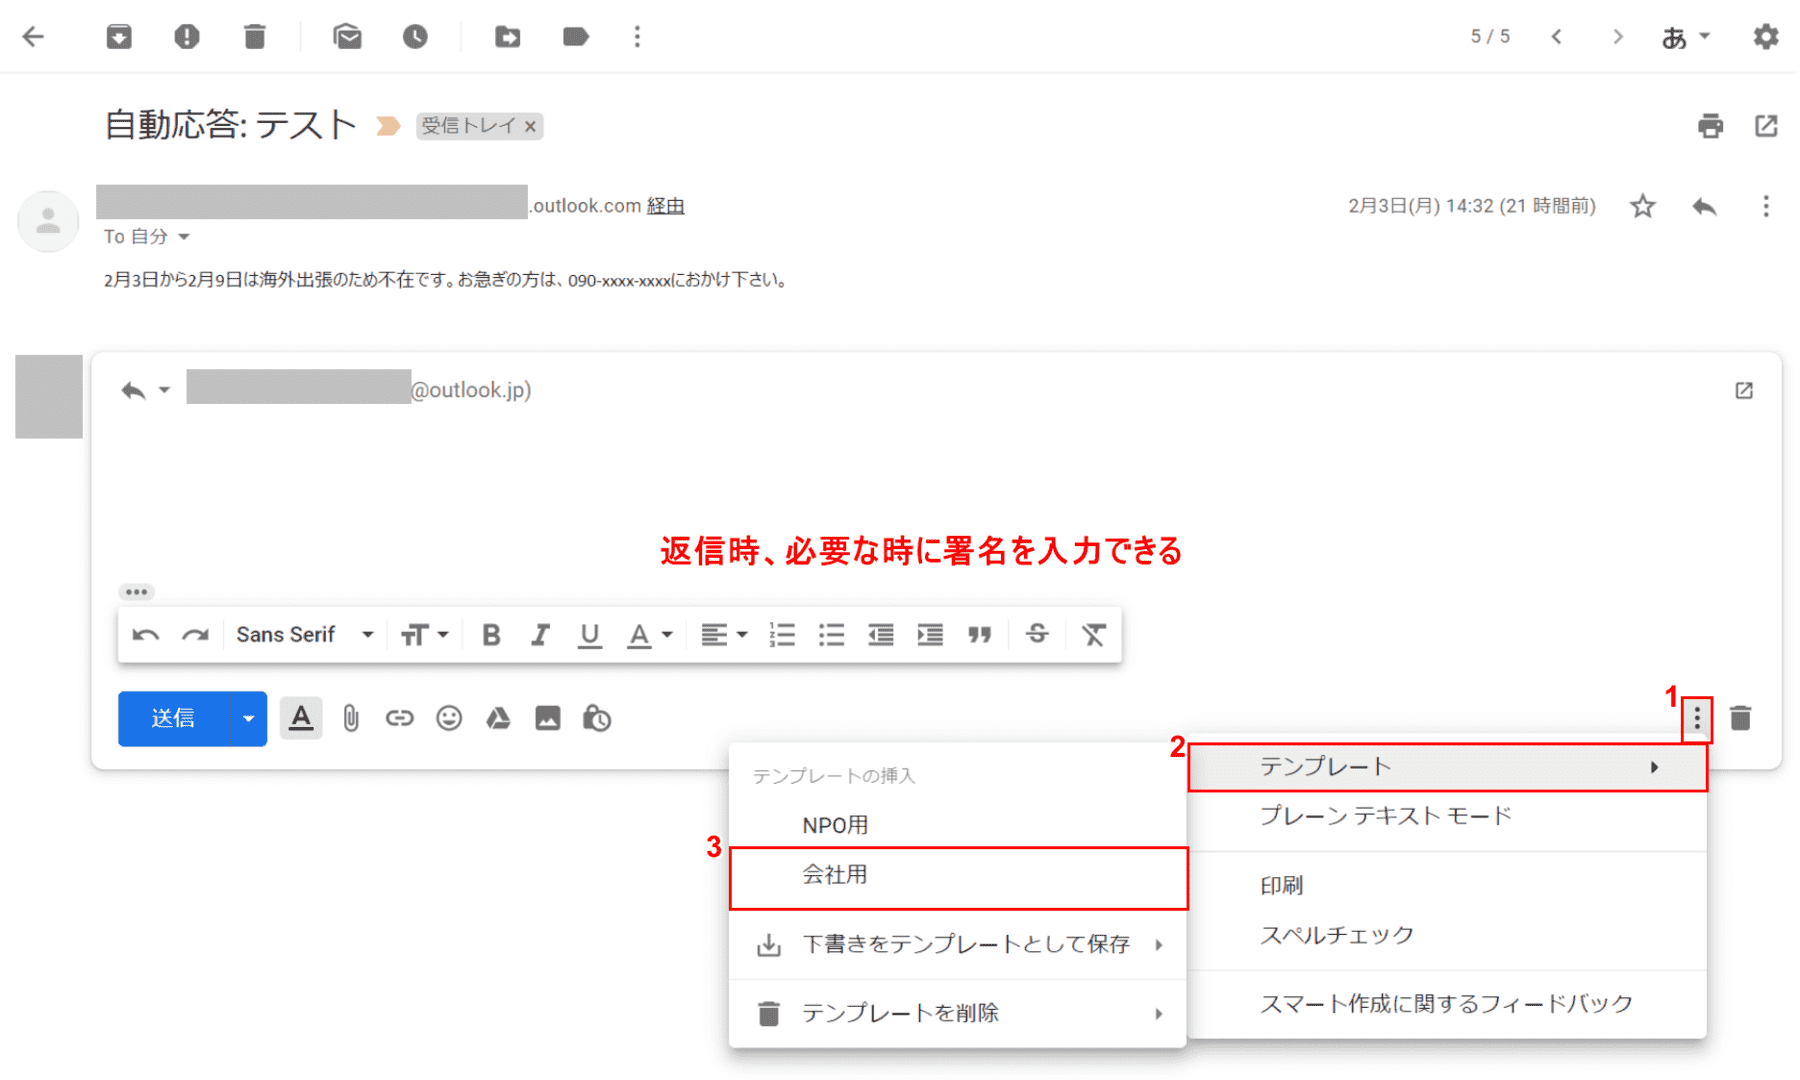
Task: Discard the draft with the trash icon
Action: click(x=1741, y=718)
